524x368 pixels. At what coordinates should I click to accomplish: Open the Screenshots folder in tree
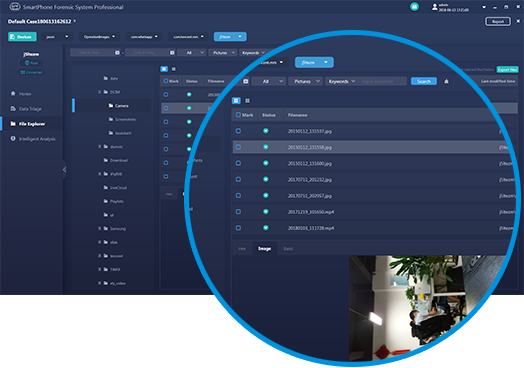[x=122, y=119]
